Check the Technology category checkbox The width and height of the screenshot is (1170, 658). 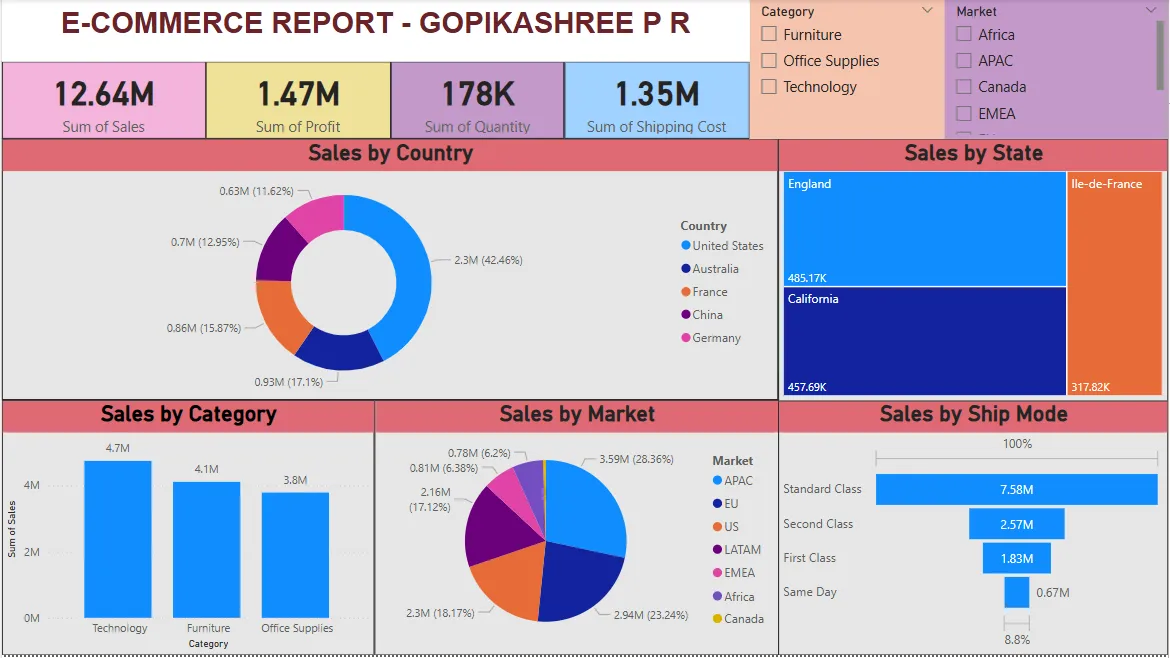(769, 87)
